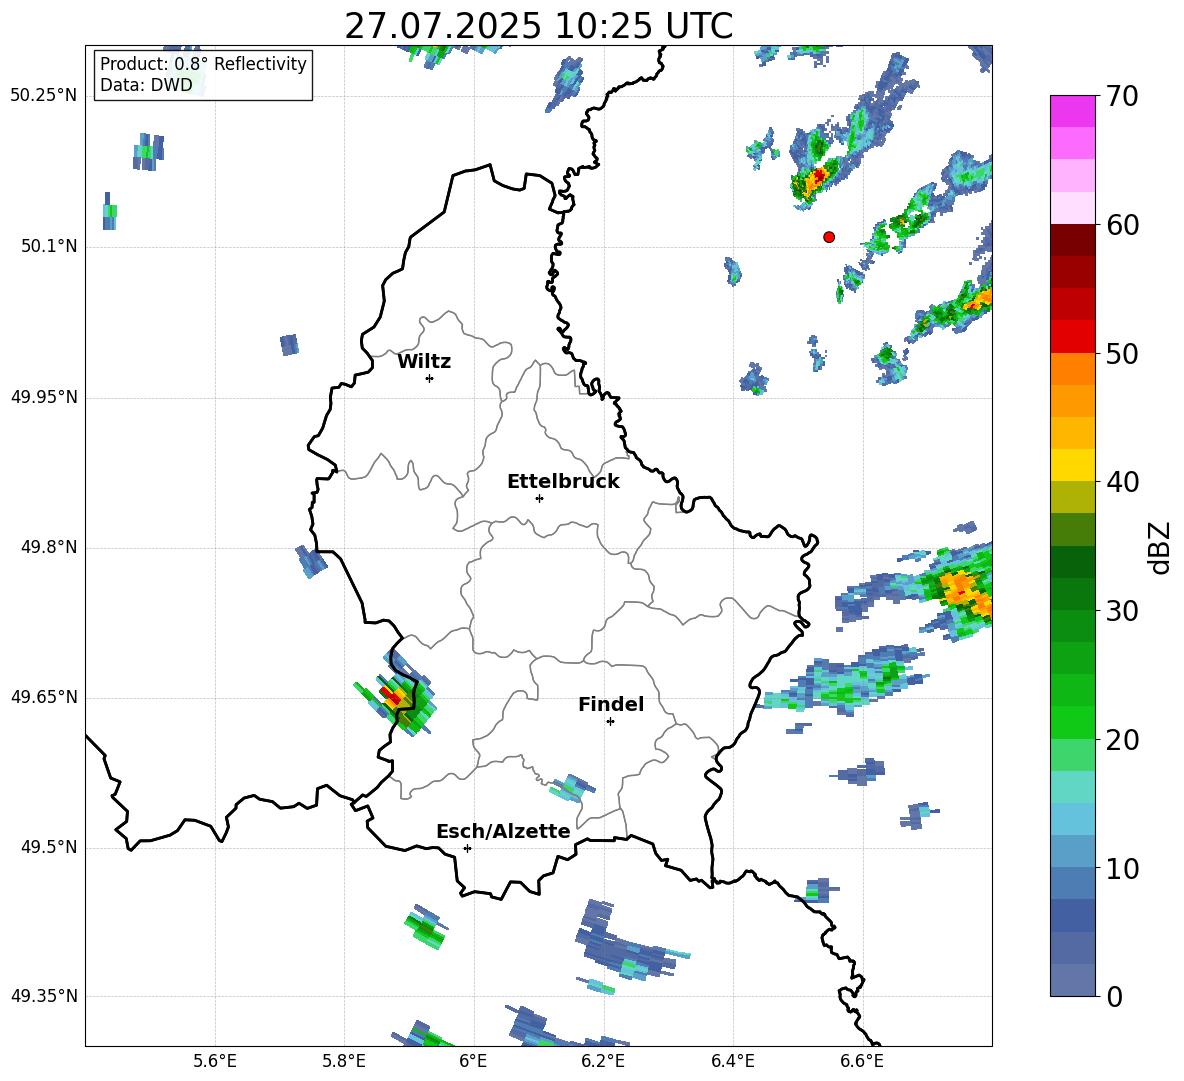
Task: Click the 50.1°N latitude label
Action: click(49, 247)
